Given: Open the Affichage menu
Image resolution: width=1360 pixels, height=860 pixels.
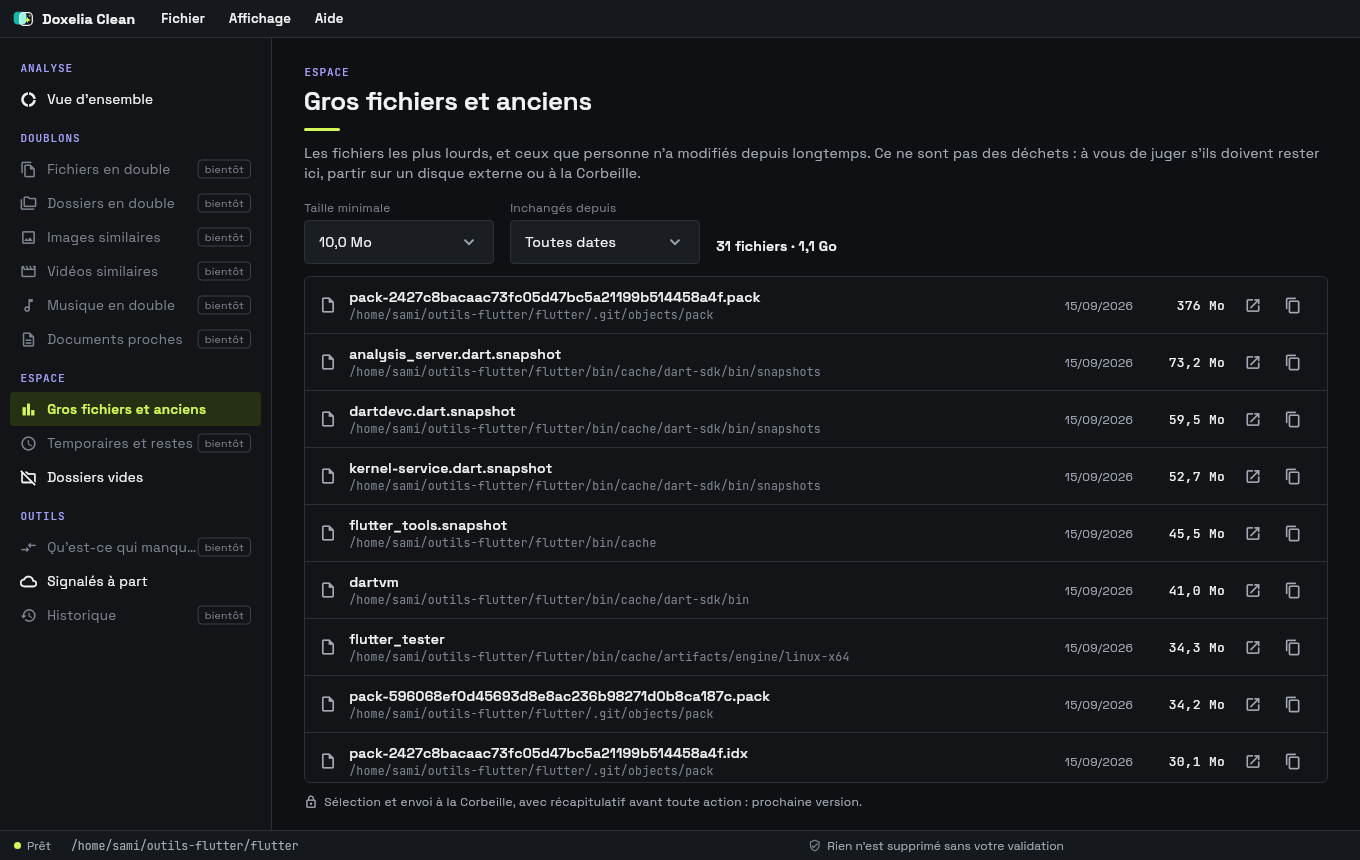Looking at the screenshot, I should (260, 18).
